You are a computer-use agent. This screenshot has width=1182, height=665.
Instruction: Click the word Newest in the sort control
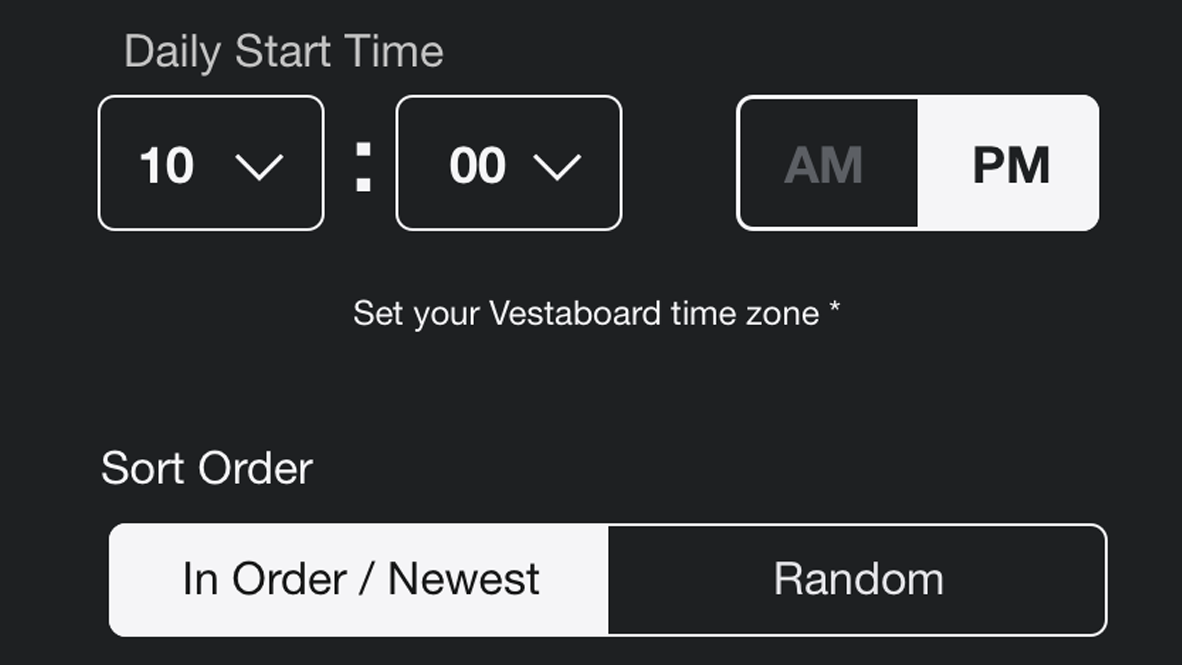click(x=464, y=579)
